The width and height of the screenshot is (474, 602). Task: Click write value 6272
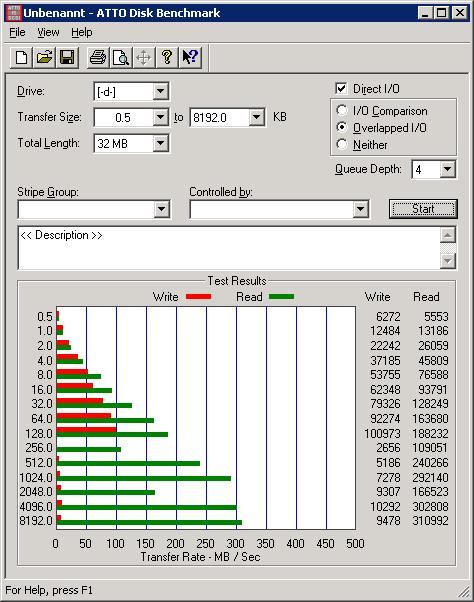point(388,316)
